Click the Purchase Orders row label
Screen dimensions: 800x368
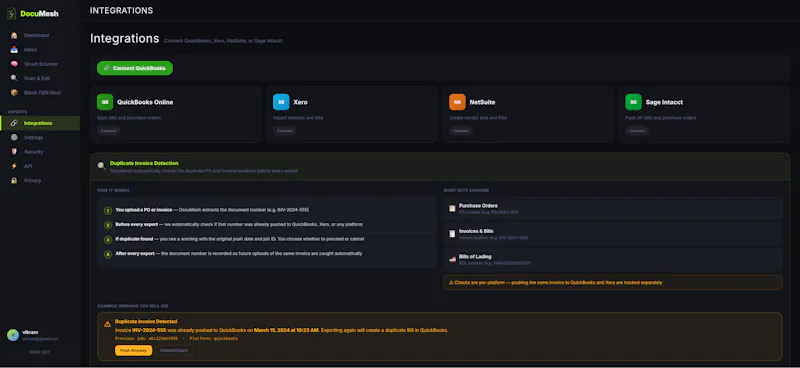coord(478,206)
